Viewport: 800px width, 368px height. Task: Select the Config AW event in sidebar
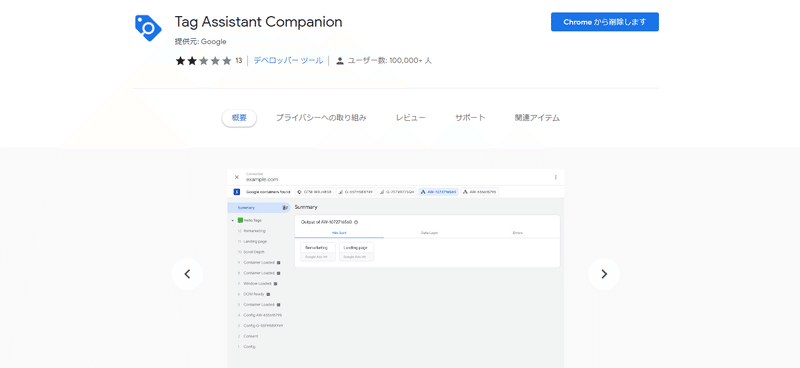tap(262, 315)
